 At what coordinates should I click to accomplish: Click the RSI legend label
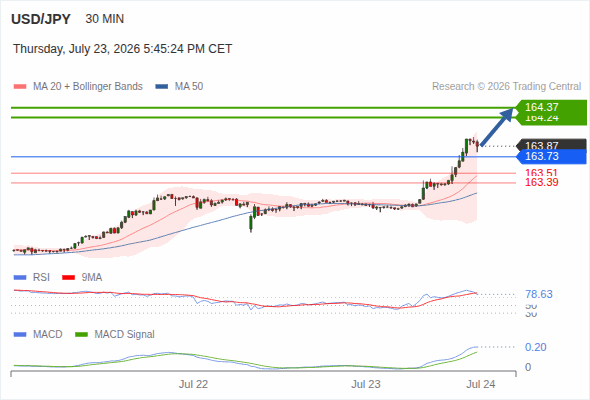point(41,277)
